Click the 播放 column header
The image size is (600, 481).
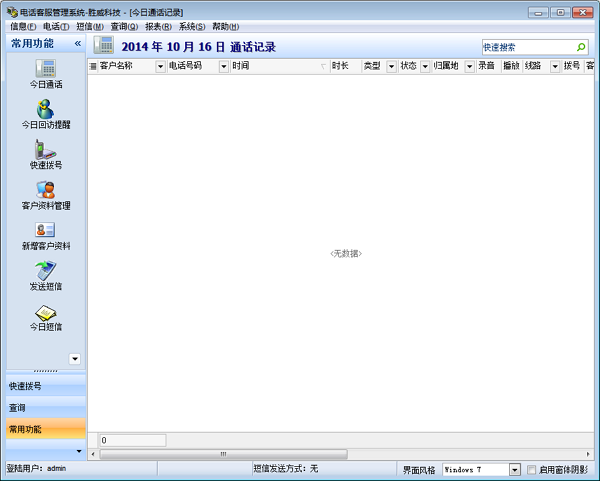tap(512, 66)
